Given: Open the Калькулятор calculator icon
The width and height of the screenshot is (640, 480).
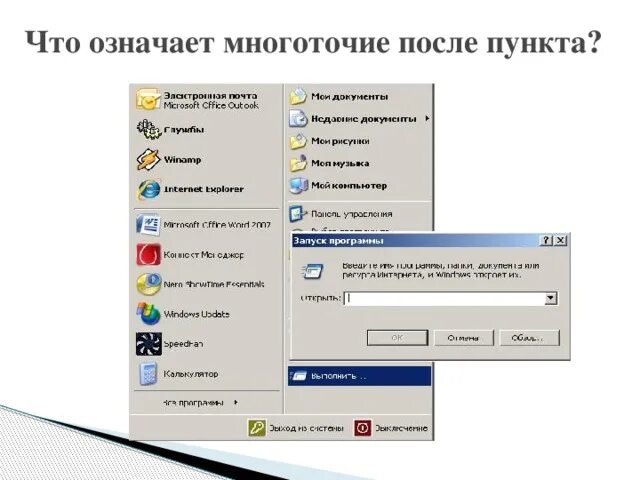Looking at the screenshot, I should click(148, 373).
